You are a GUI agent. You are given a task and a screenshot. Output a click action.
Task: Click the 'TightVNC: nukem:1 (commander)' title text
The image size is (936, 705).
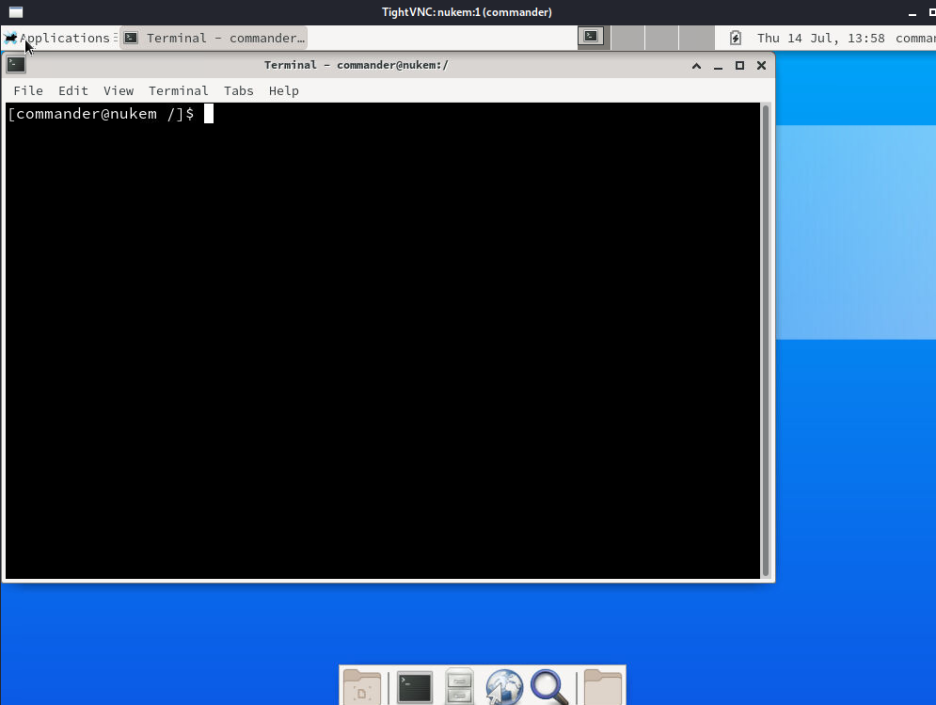467,12
